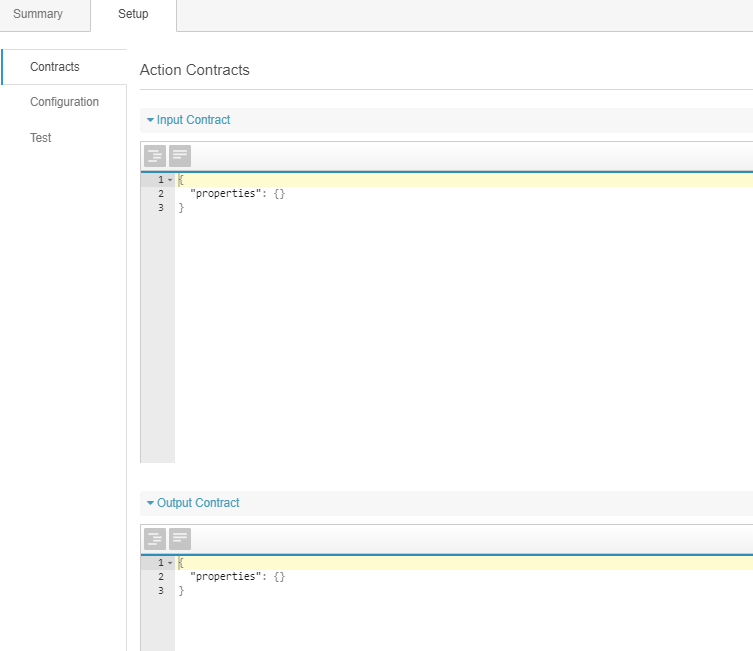Select the Setup tab

(133, 14)
